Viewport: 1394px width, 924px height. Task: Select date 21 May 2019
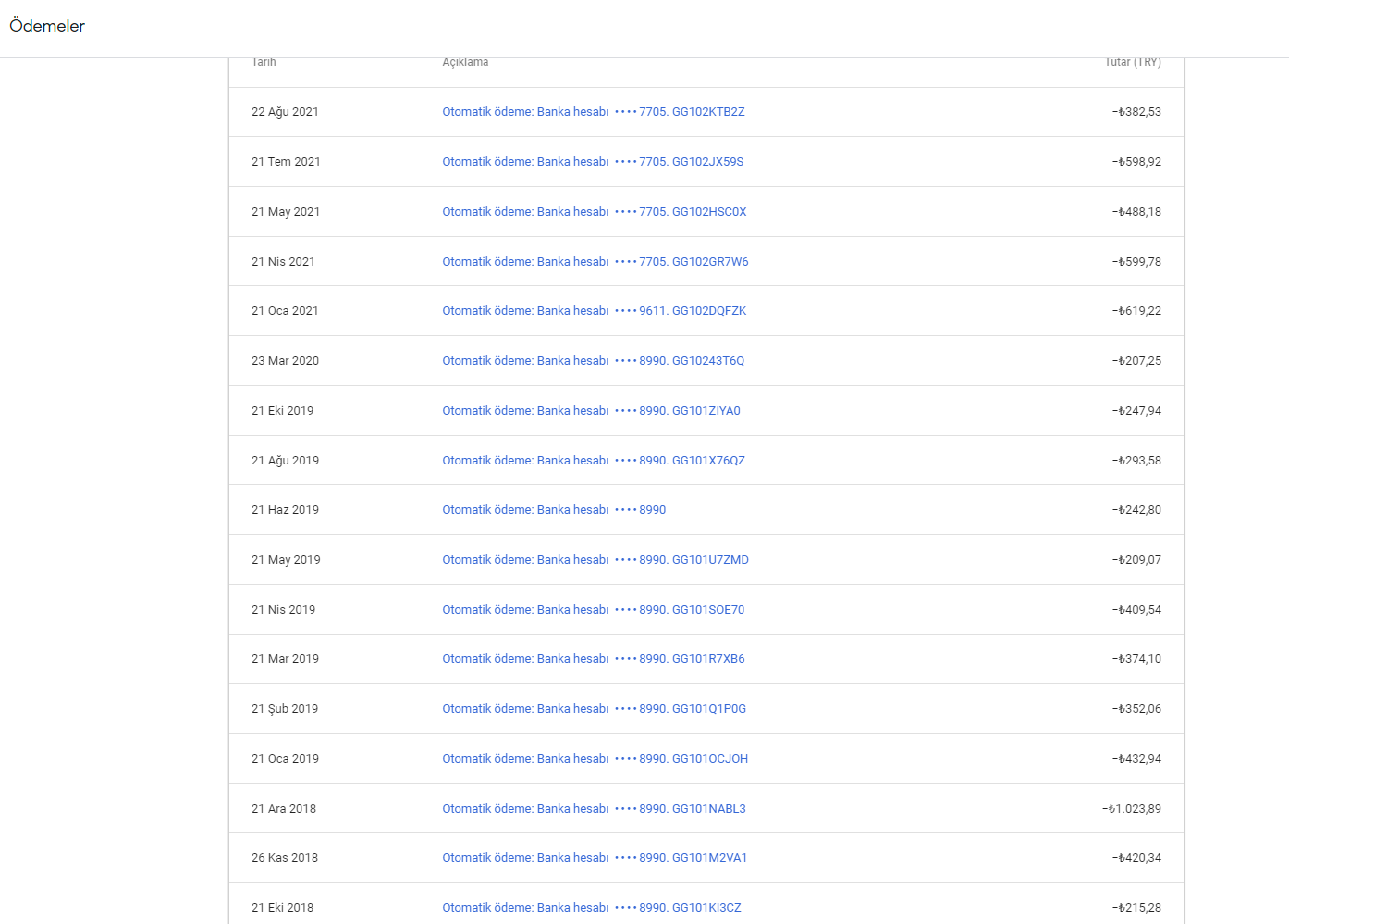click(x=286, y=560)
